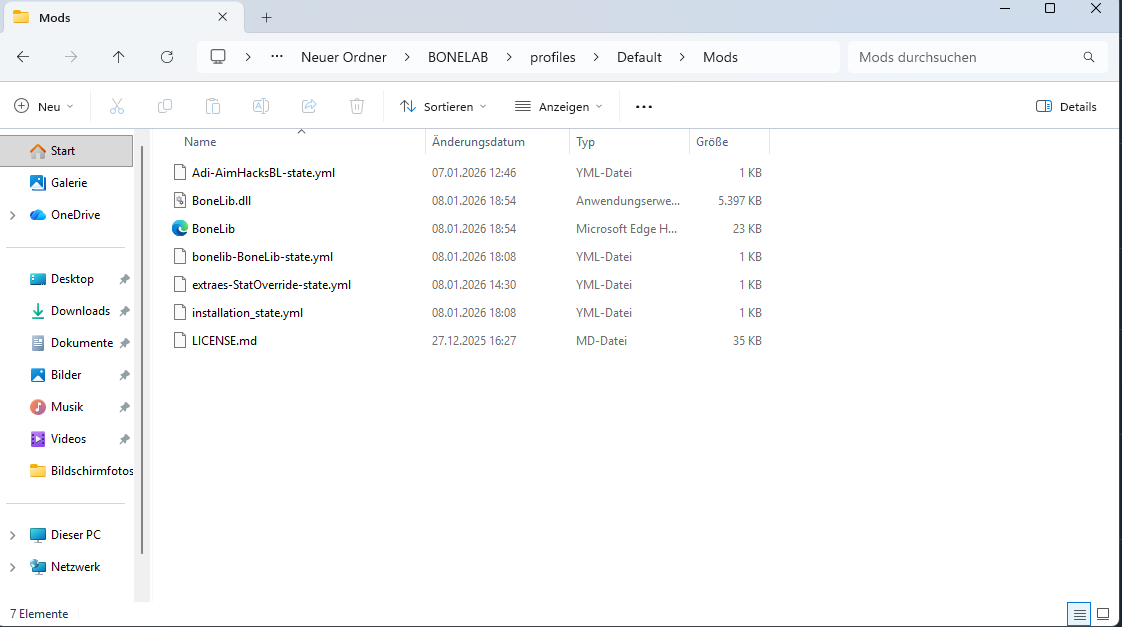Click the Paste clipboard icon
This screenshot has width=1122, height=627.
point(213,107)
